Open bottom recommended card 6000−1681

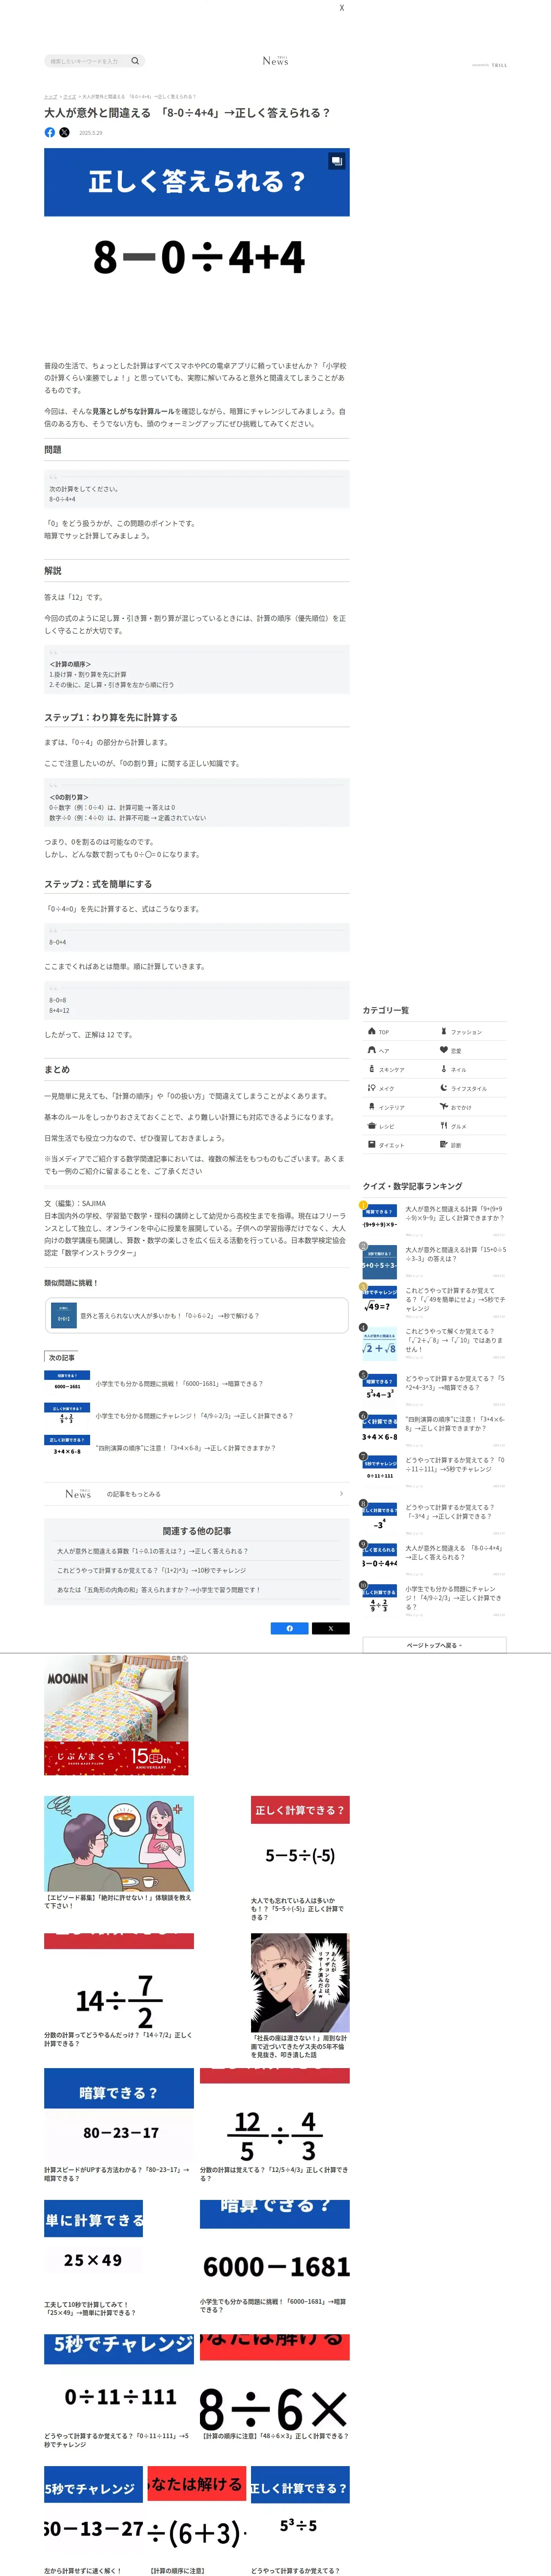click(x=275, y=2257)
